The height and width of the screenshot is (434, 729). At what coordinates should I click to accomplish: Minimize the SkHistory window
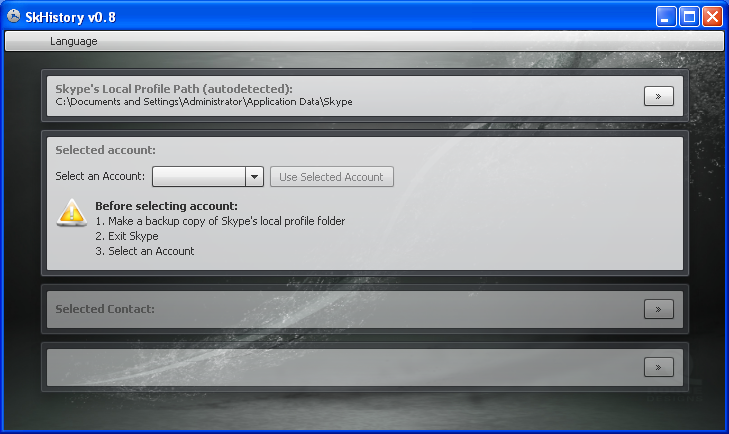click(x=666, y=17)
